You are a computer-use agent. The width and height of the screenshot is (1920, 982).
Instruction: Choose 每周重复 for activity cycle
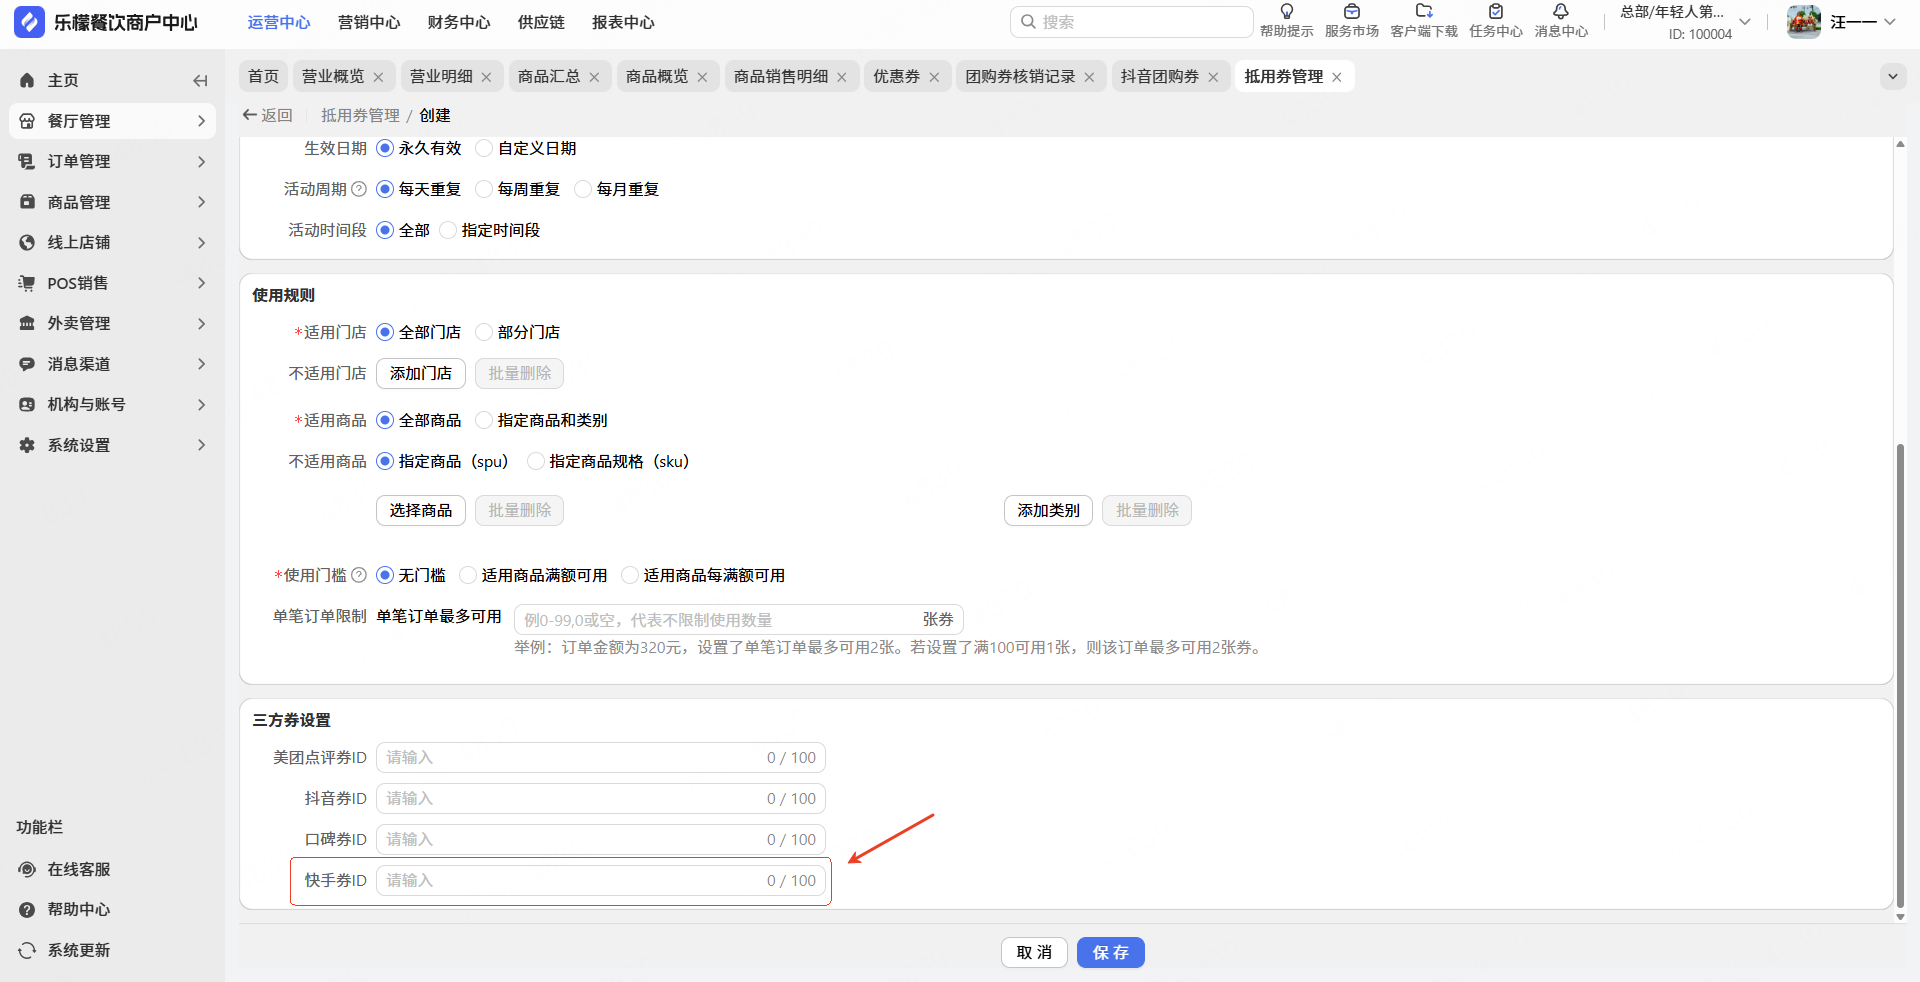pyautogui.click(x=485, y=190)
